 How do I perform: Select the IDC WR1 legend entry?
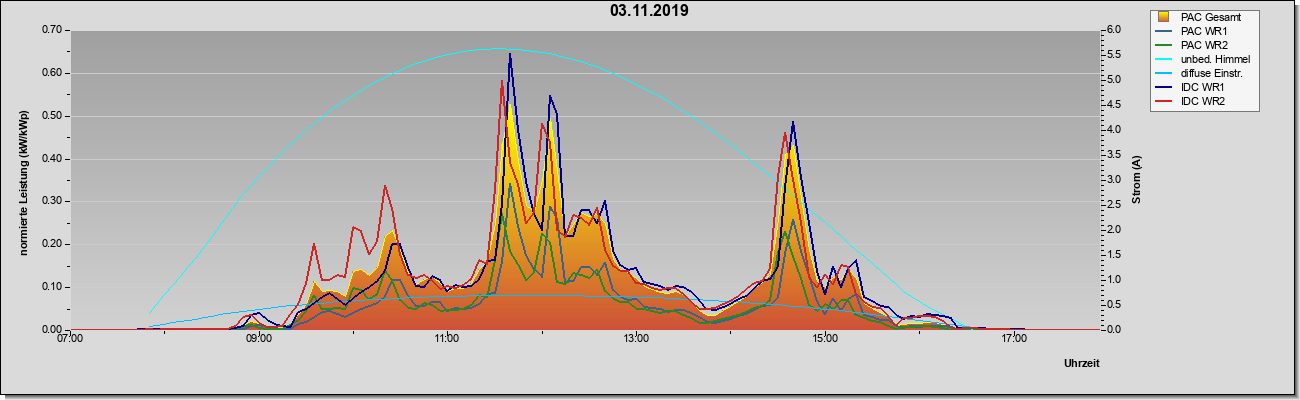[1195, 87]
